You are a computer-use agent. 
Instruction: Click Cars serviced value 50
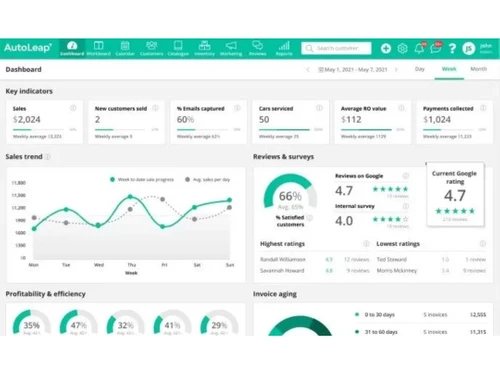pos(264,119)
